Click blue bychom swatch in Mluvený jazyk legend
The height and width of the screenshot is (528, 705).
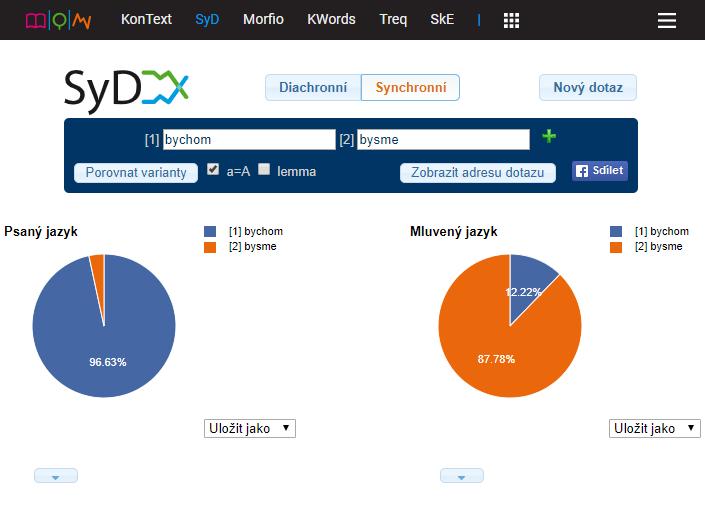(x=616, y=232)
